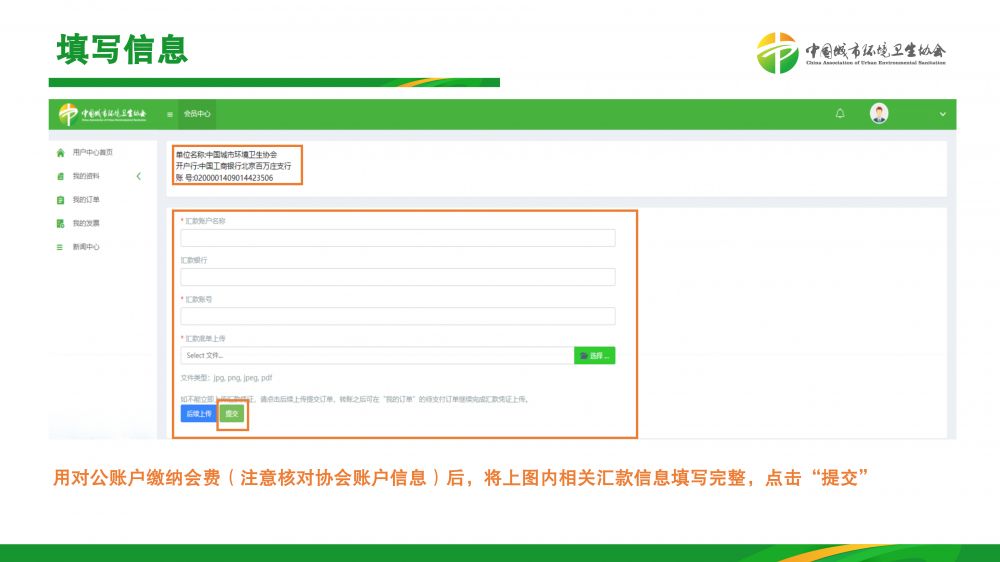
Task: Open the account dropdown arrow in the header
Action: (x=942, y=114)
